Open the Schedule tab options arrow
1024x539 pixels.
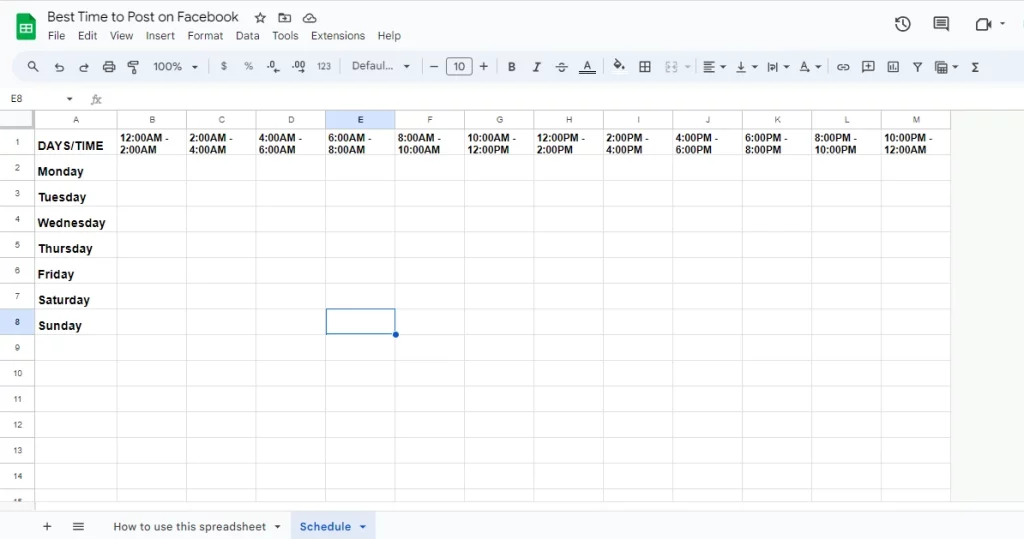[x=363, y=527]
